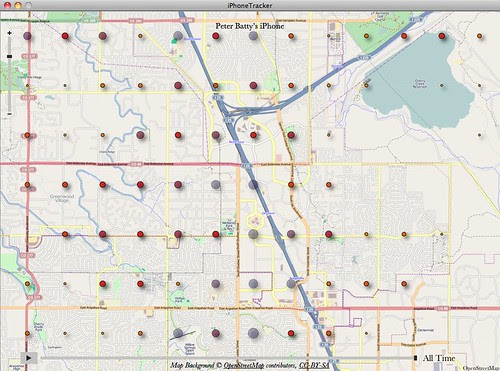Select the small marker in Cherry Creek Reservoir water

pyautogui.click(x=442, y=85)
